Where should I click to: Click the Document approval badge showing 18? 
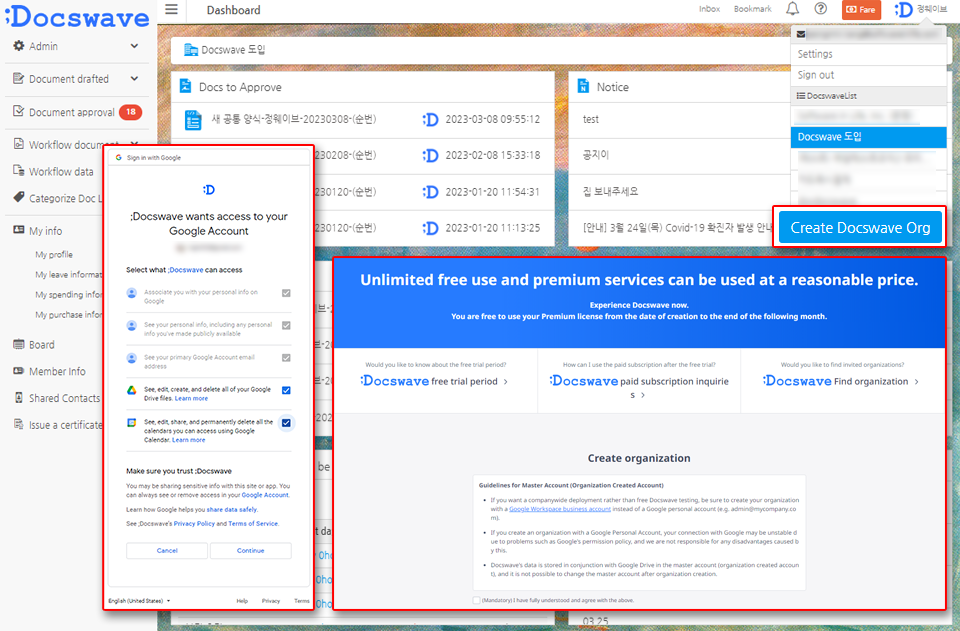(130, 112)
